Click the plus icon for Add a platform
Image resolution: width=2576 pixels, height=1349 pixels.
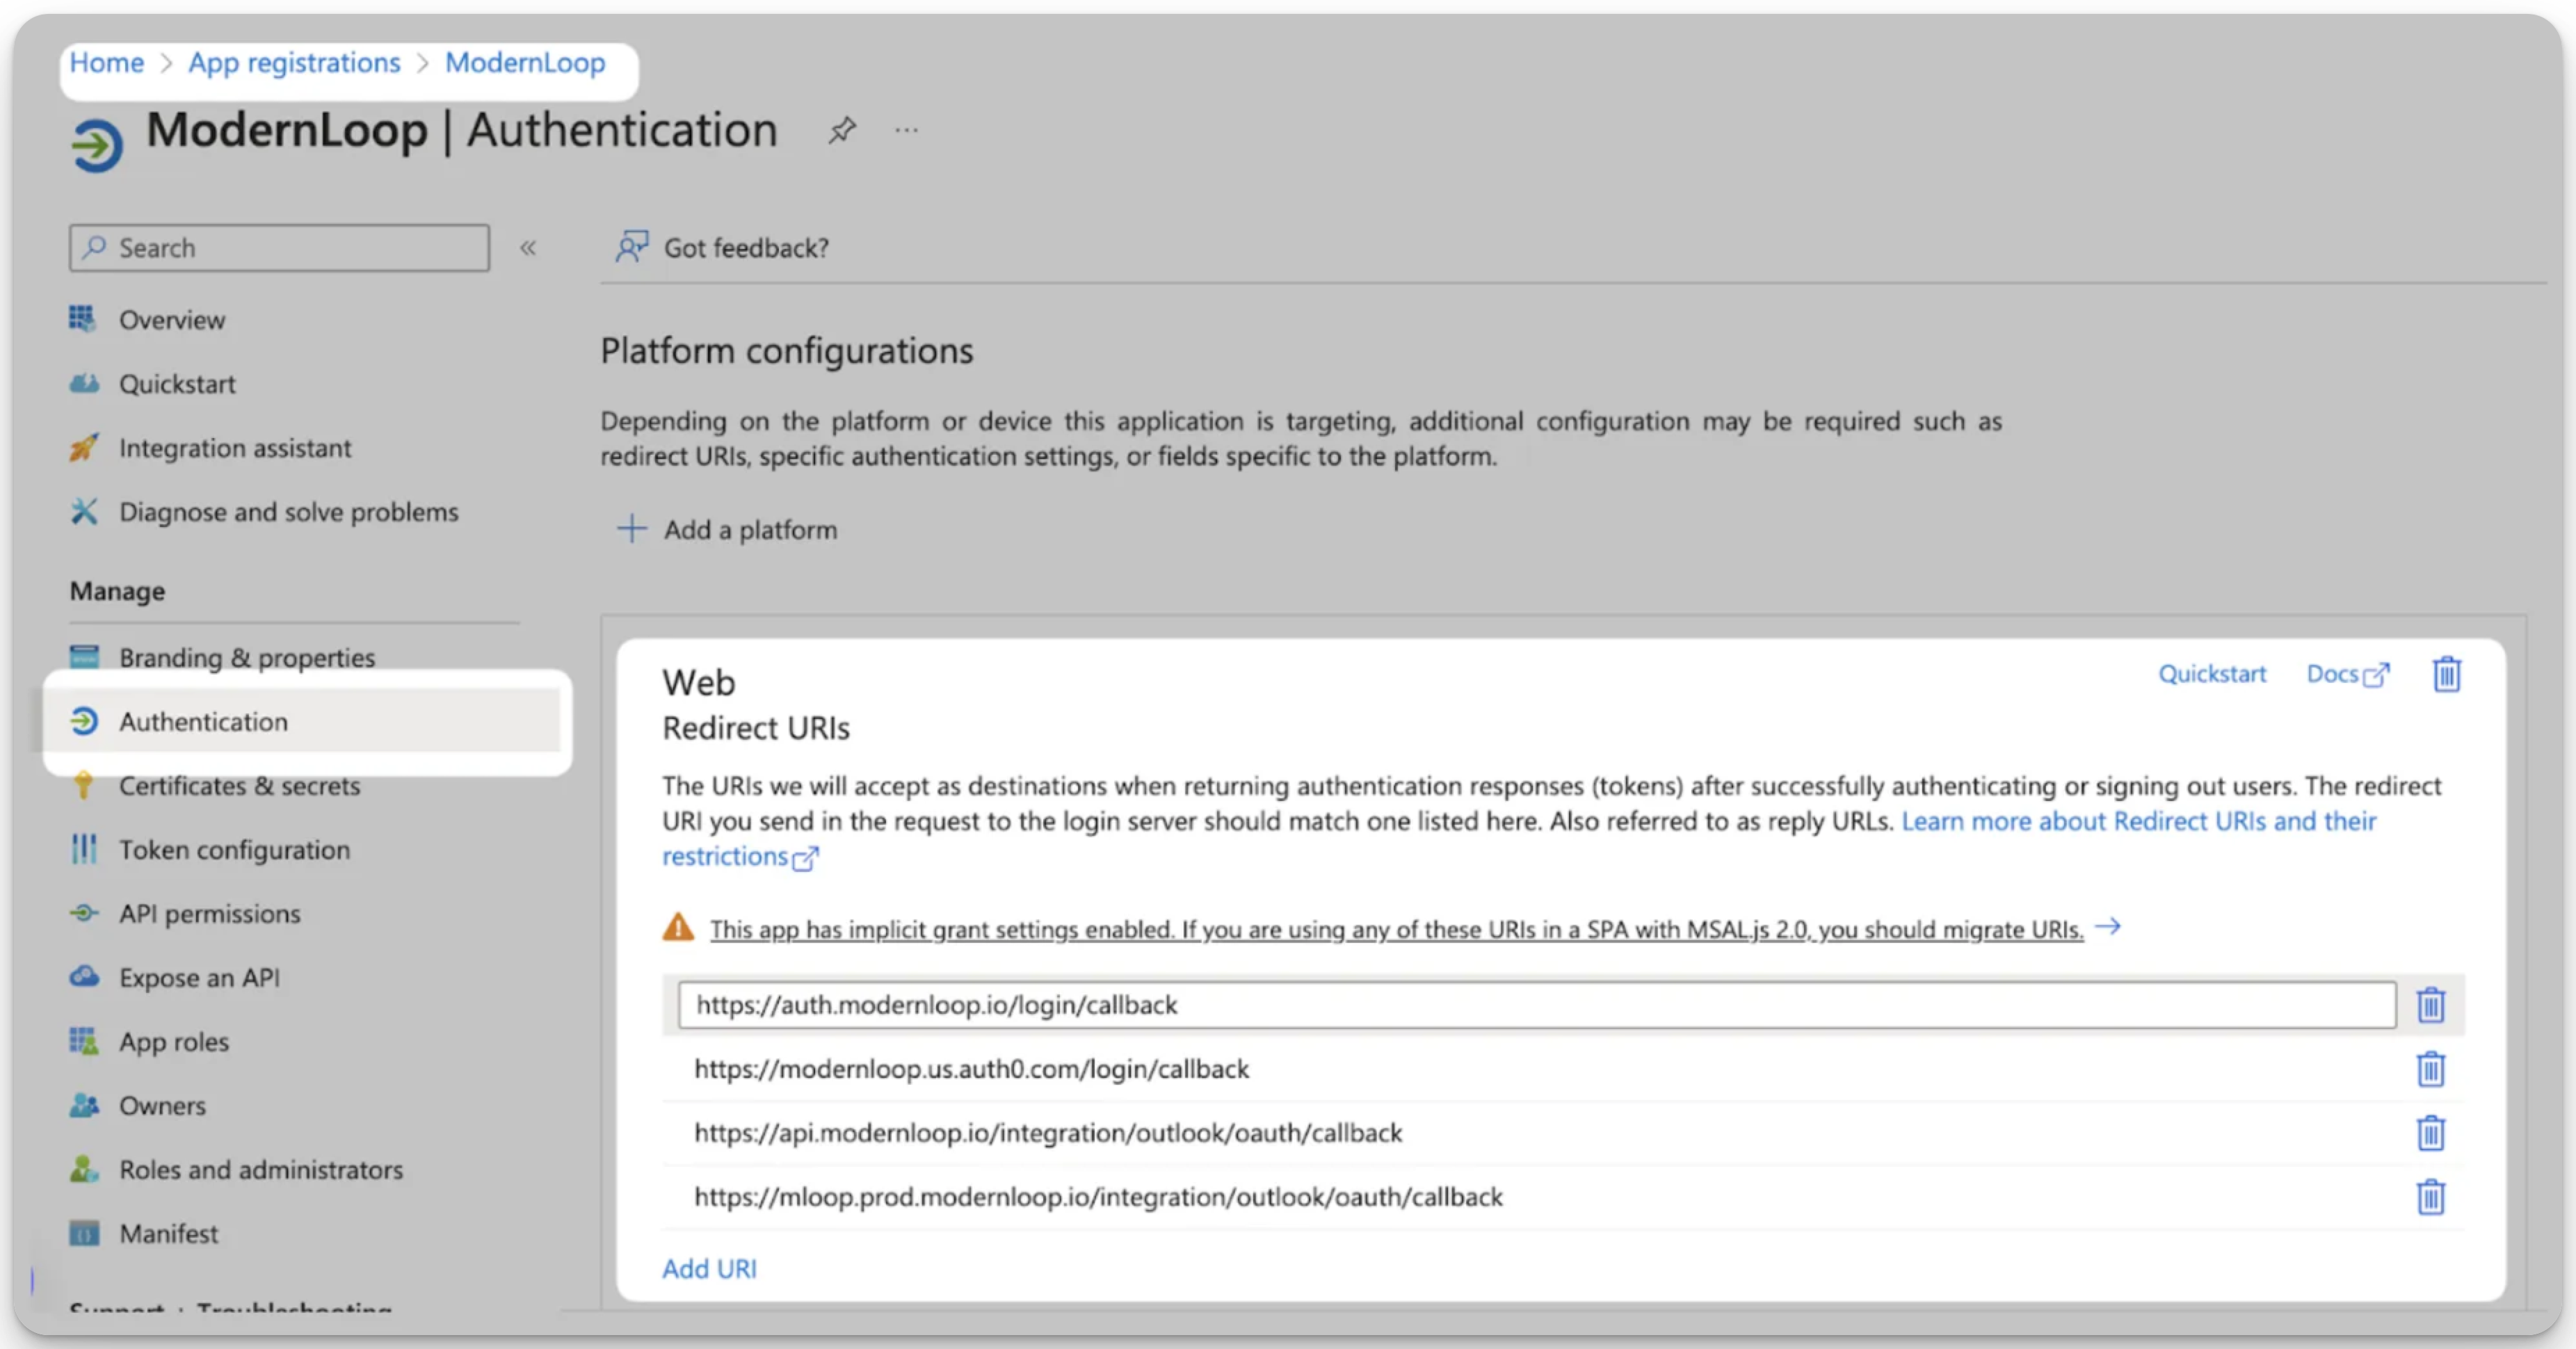[631, 529]
